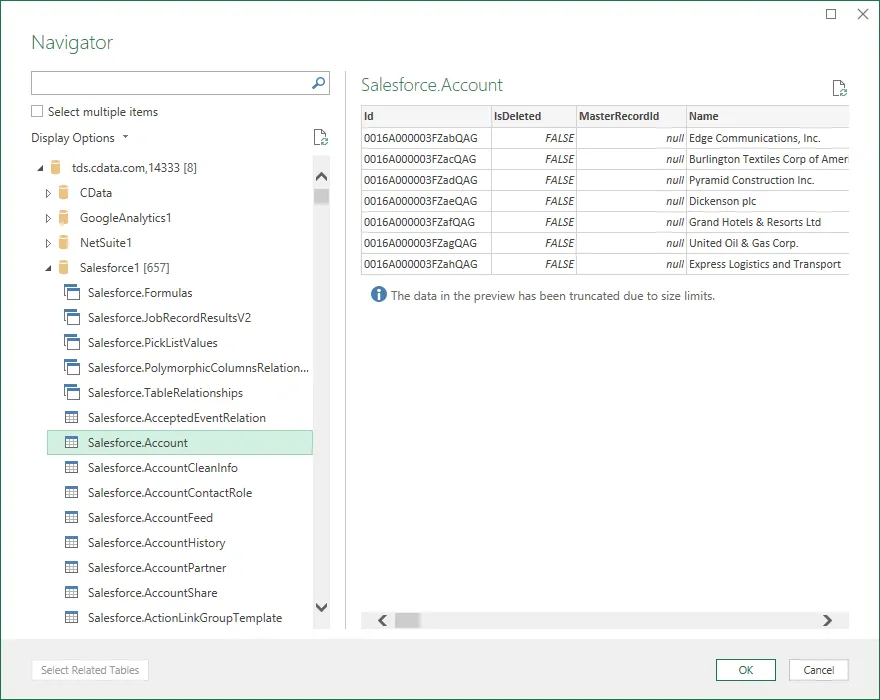This screenshot has width=880, height=700.
Task: Expand the GoogleAnalytics1 node
Action: click(x=48, y=217)
